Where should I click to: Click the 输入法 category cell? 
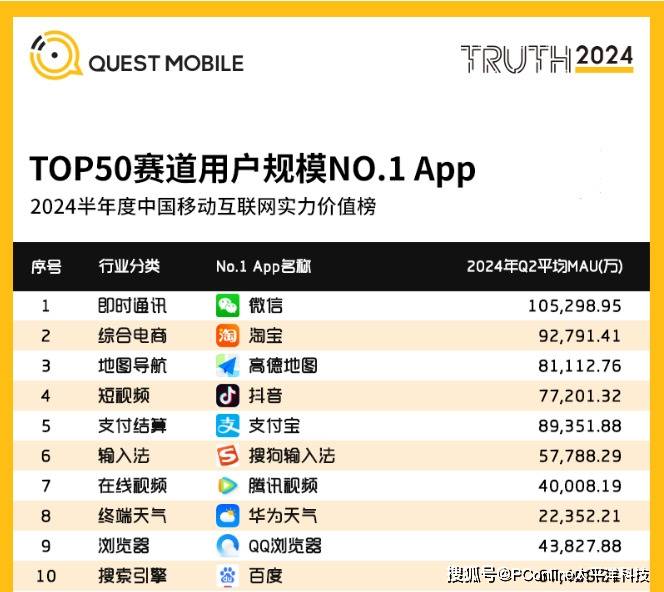pyautogui.click(x=124, y=456)
